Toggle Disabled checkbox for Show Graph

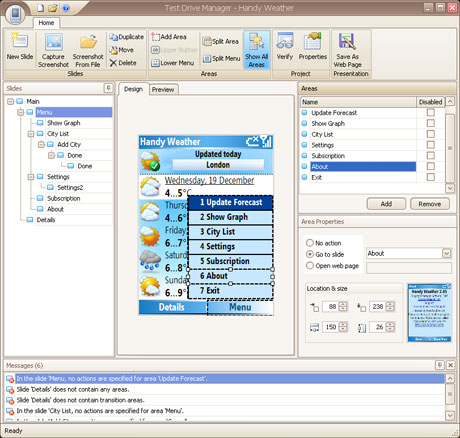(431, 123)
